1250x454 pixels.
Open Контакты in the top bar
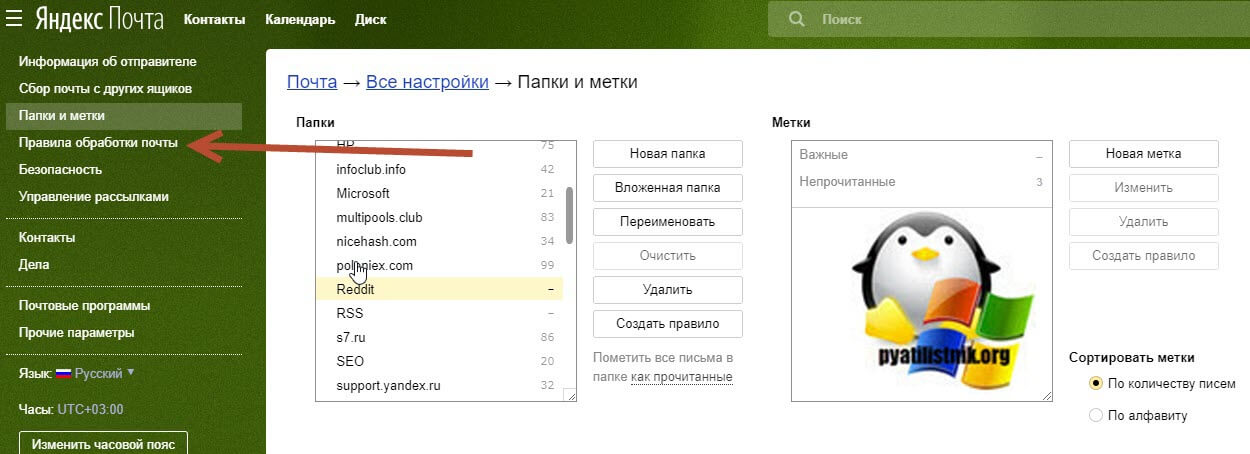[214, 19]
